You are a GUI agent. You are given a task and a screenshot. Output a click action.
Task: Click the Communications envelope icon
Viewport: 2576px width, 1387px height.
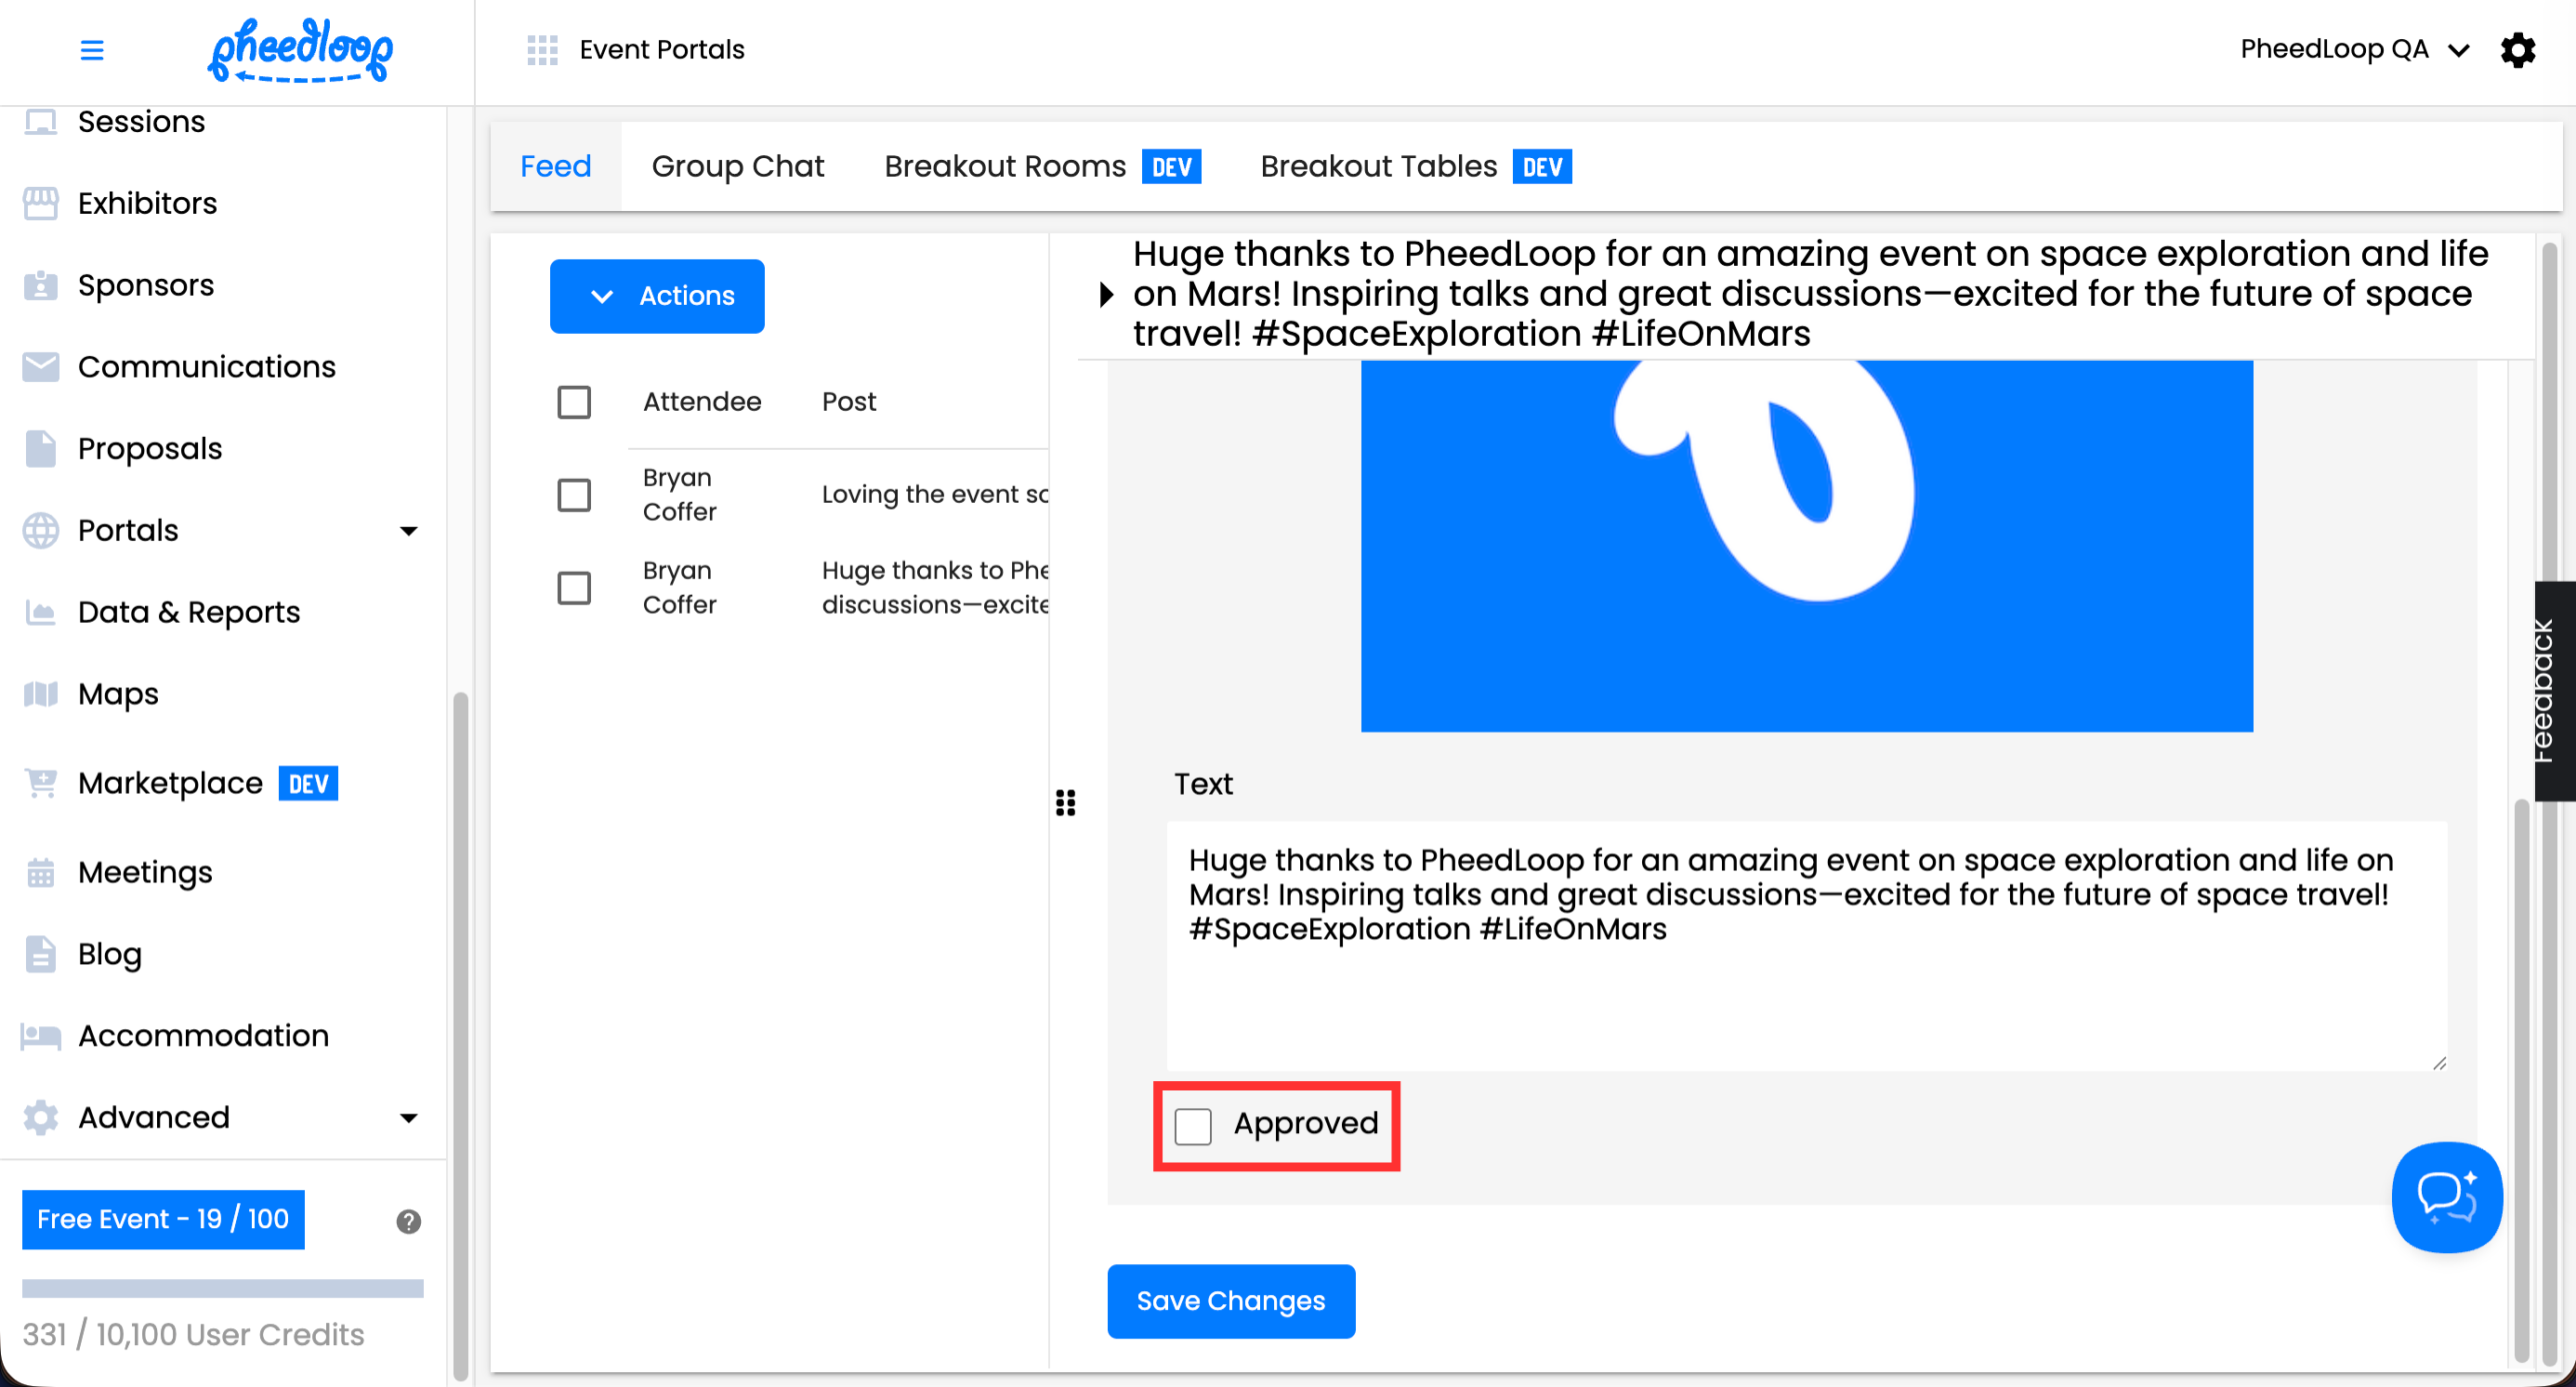click(x=41, y=367)
